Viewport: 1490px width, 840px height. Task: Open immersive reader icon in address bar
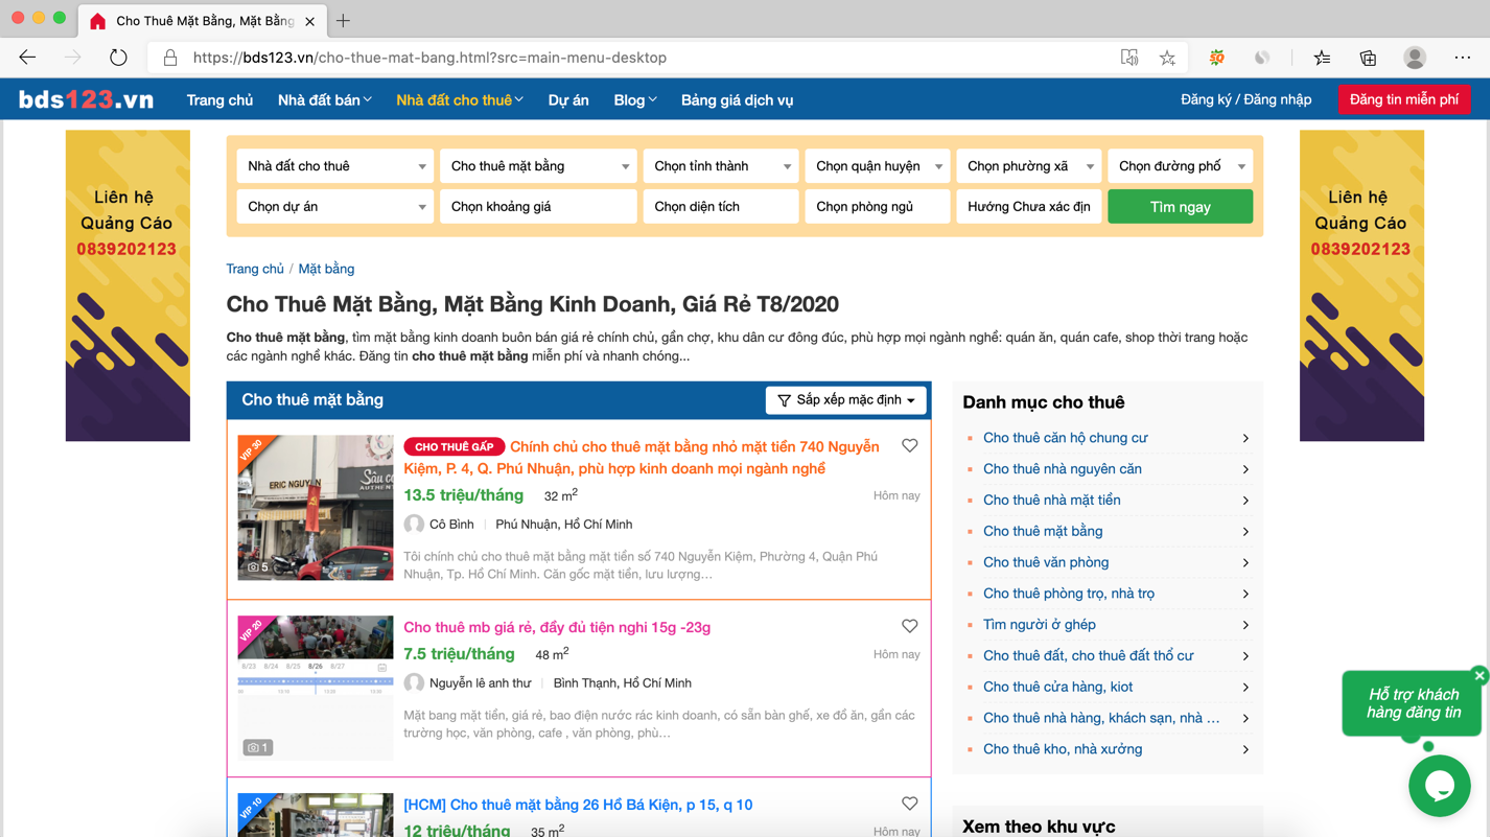[x=1129, y=58]
